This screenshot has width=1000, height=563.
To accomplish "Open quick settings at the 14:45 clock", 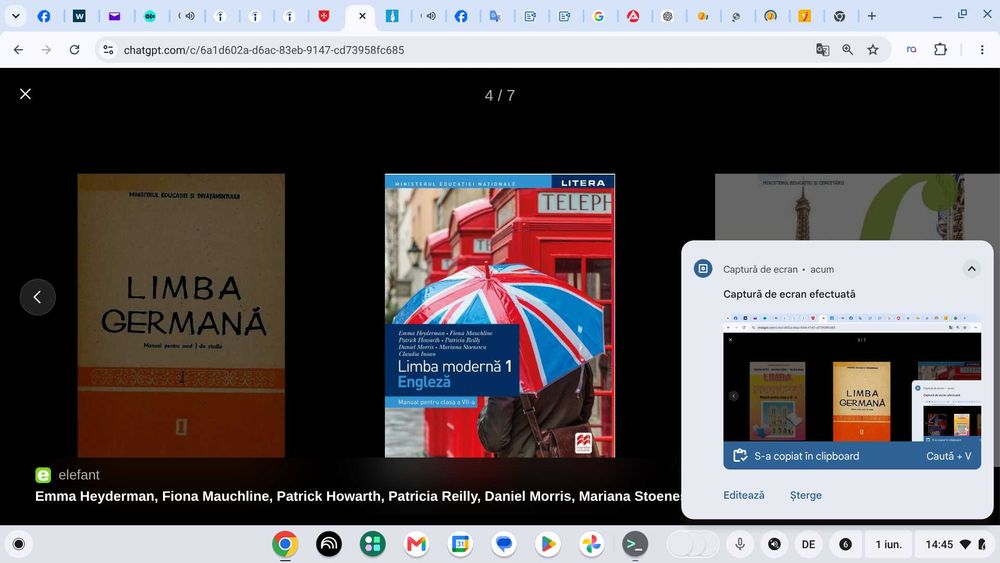I will [955, 544].
